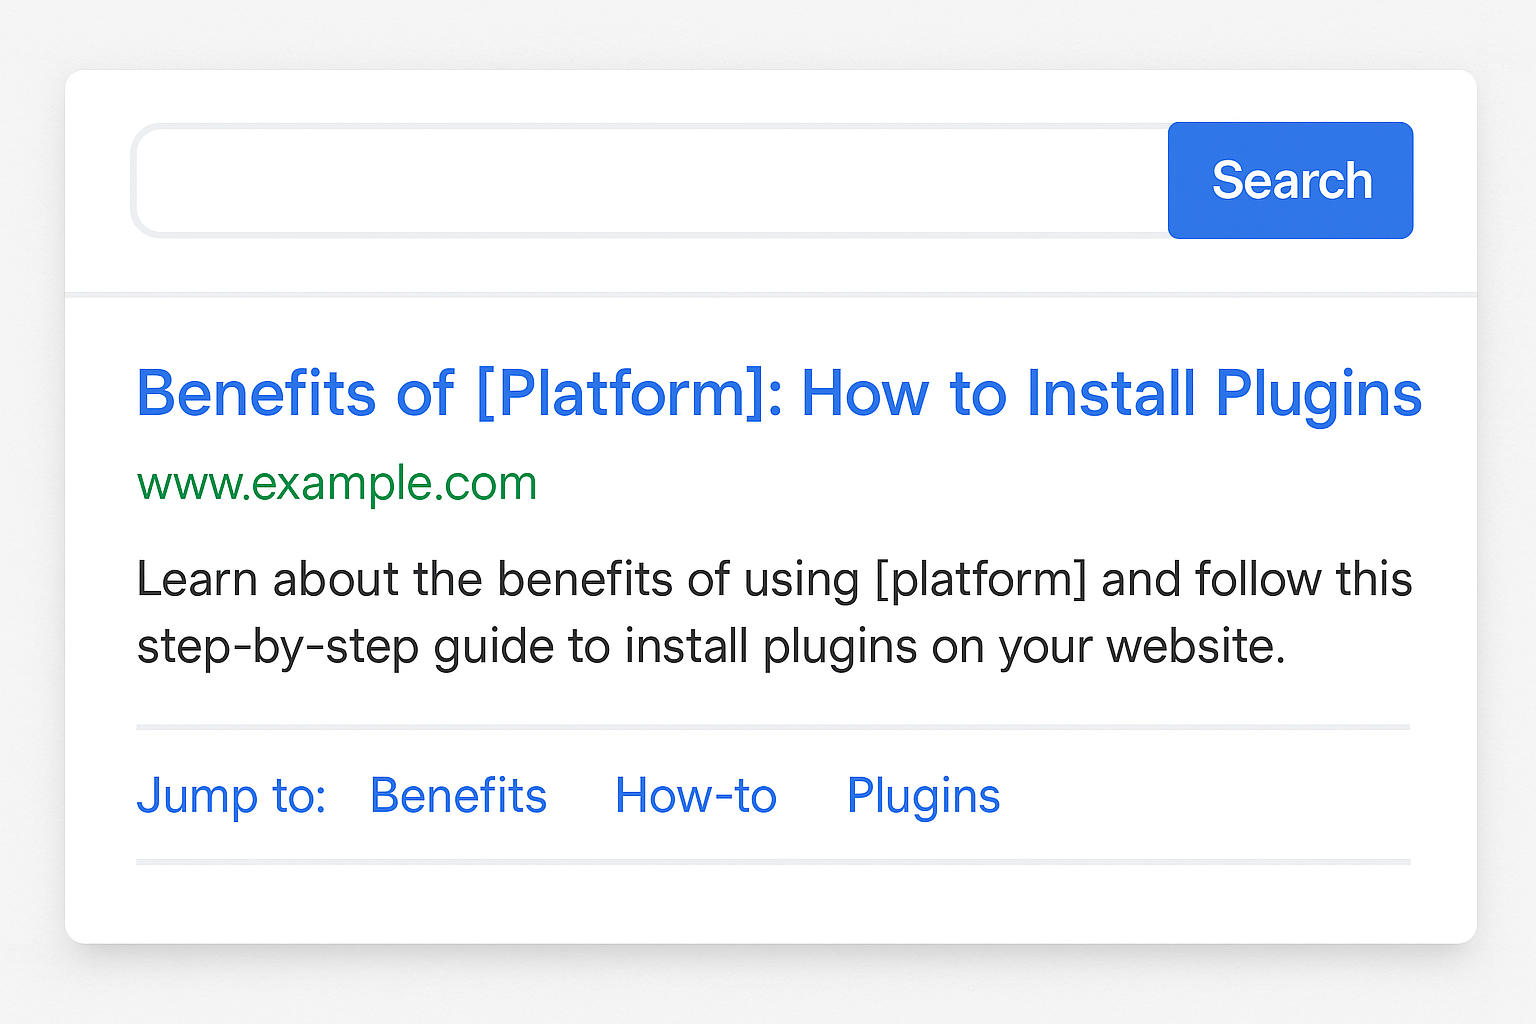
Task: Click the Plugins jump link
Action: (922, 796)
